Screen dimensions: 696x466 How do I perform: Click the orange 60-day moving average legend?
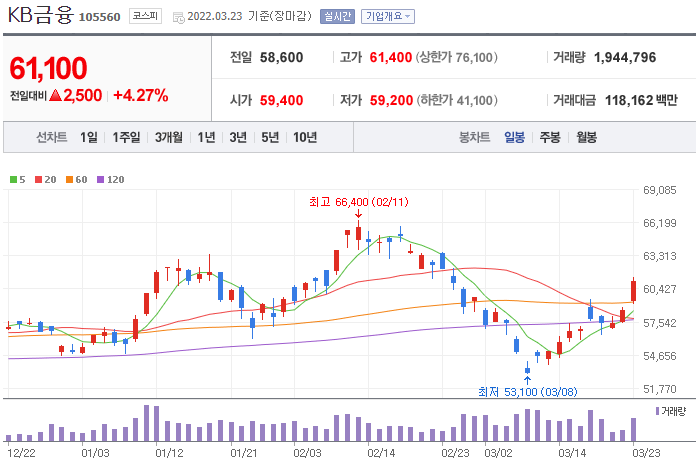[x=76, y=179]
